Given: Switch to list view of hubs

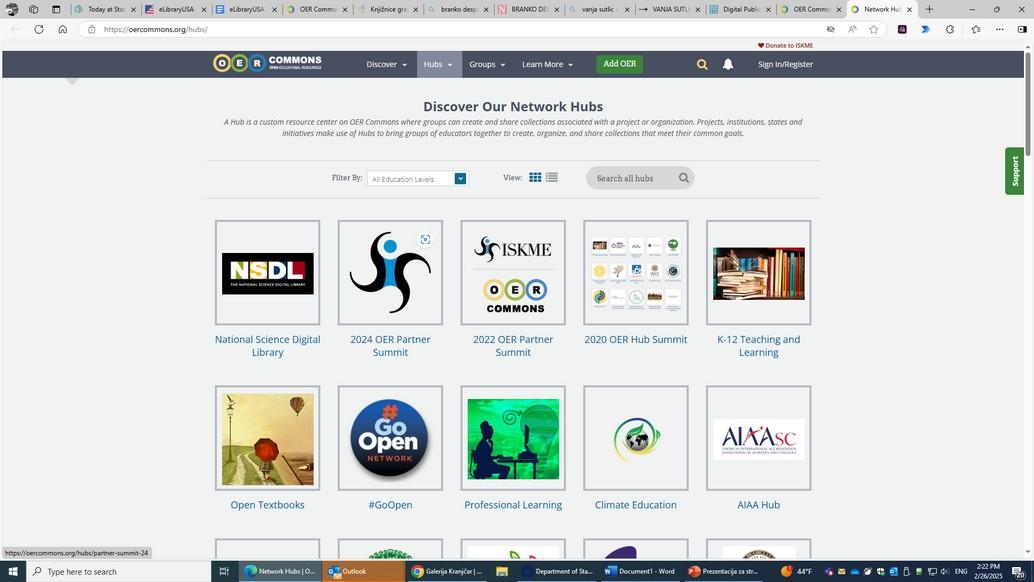Looking at the screenshot, I should [551, 177].
